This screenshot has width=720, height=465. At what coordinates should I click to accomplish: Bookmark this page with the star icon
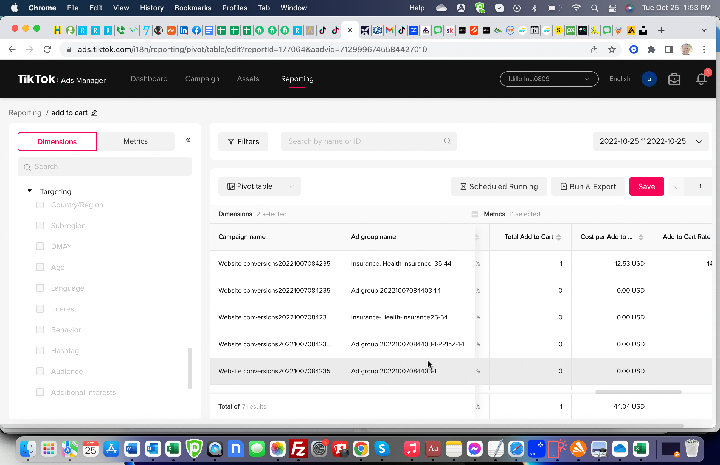[x=611, y=49]
